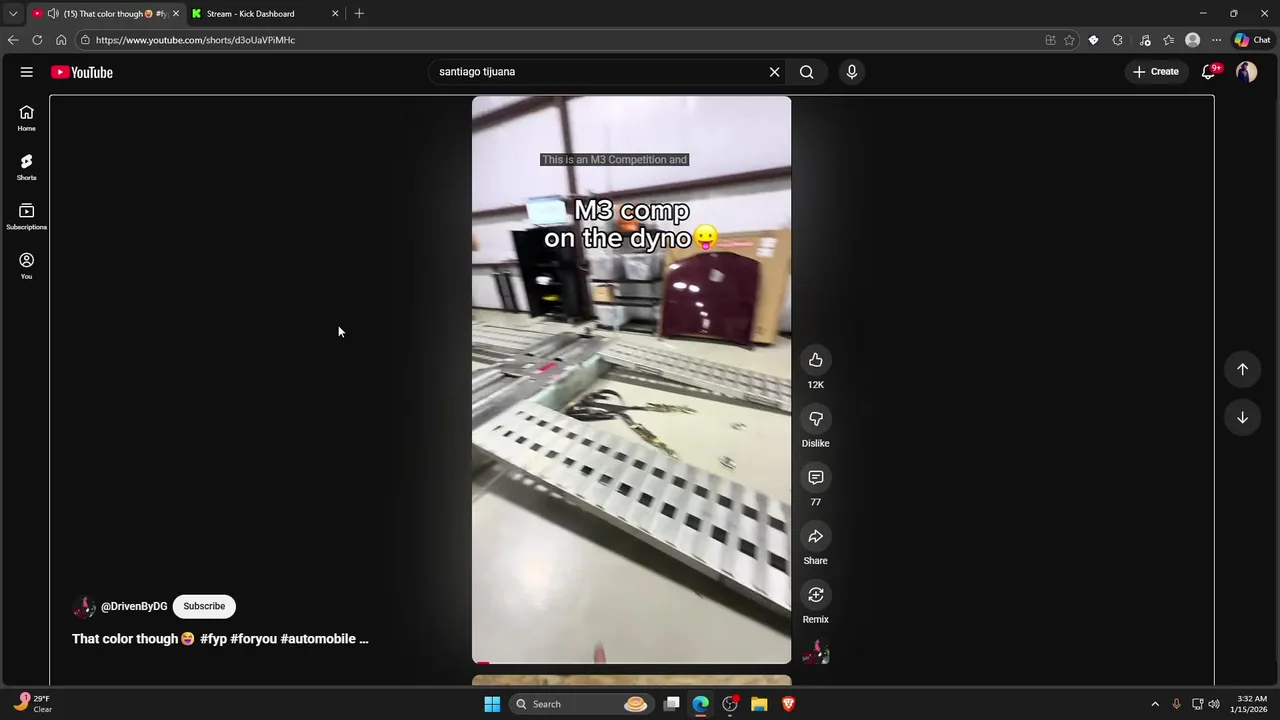This screenshot has width=1280, height=720.
Task: Open YouTube notifications bell
Action: tap(1208, 72)
